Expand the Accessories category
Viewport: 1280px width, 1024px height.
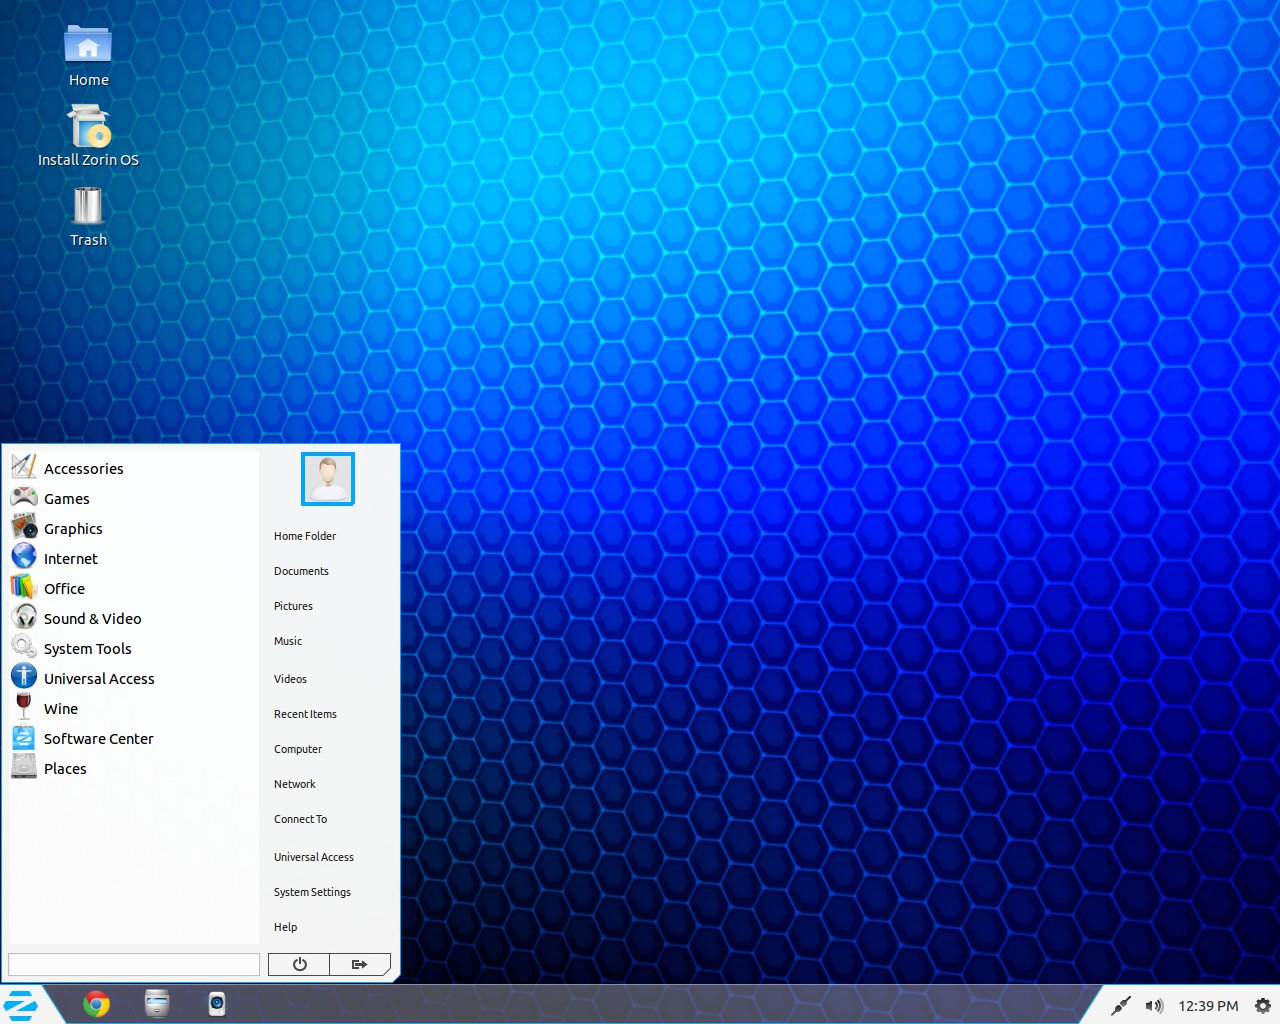(83, 469)
